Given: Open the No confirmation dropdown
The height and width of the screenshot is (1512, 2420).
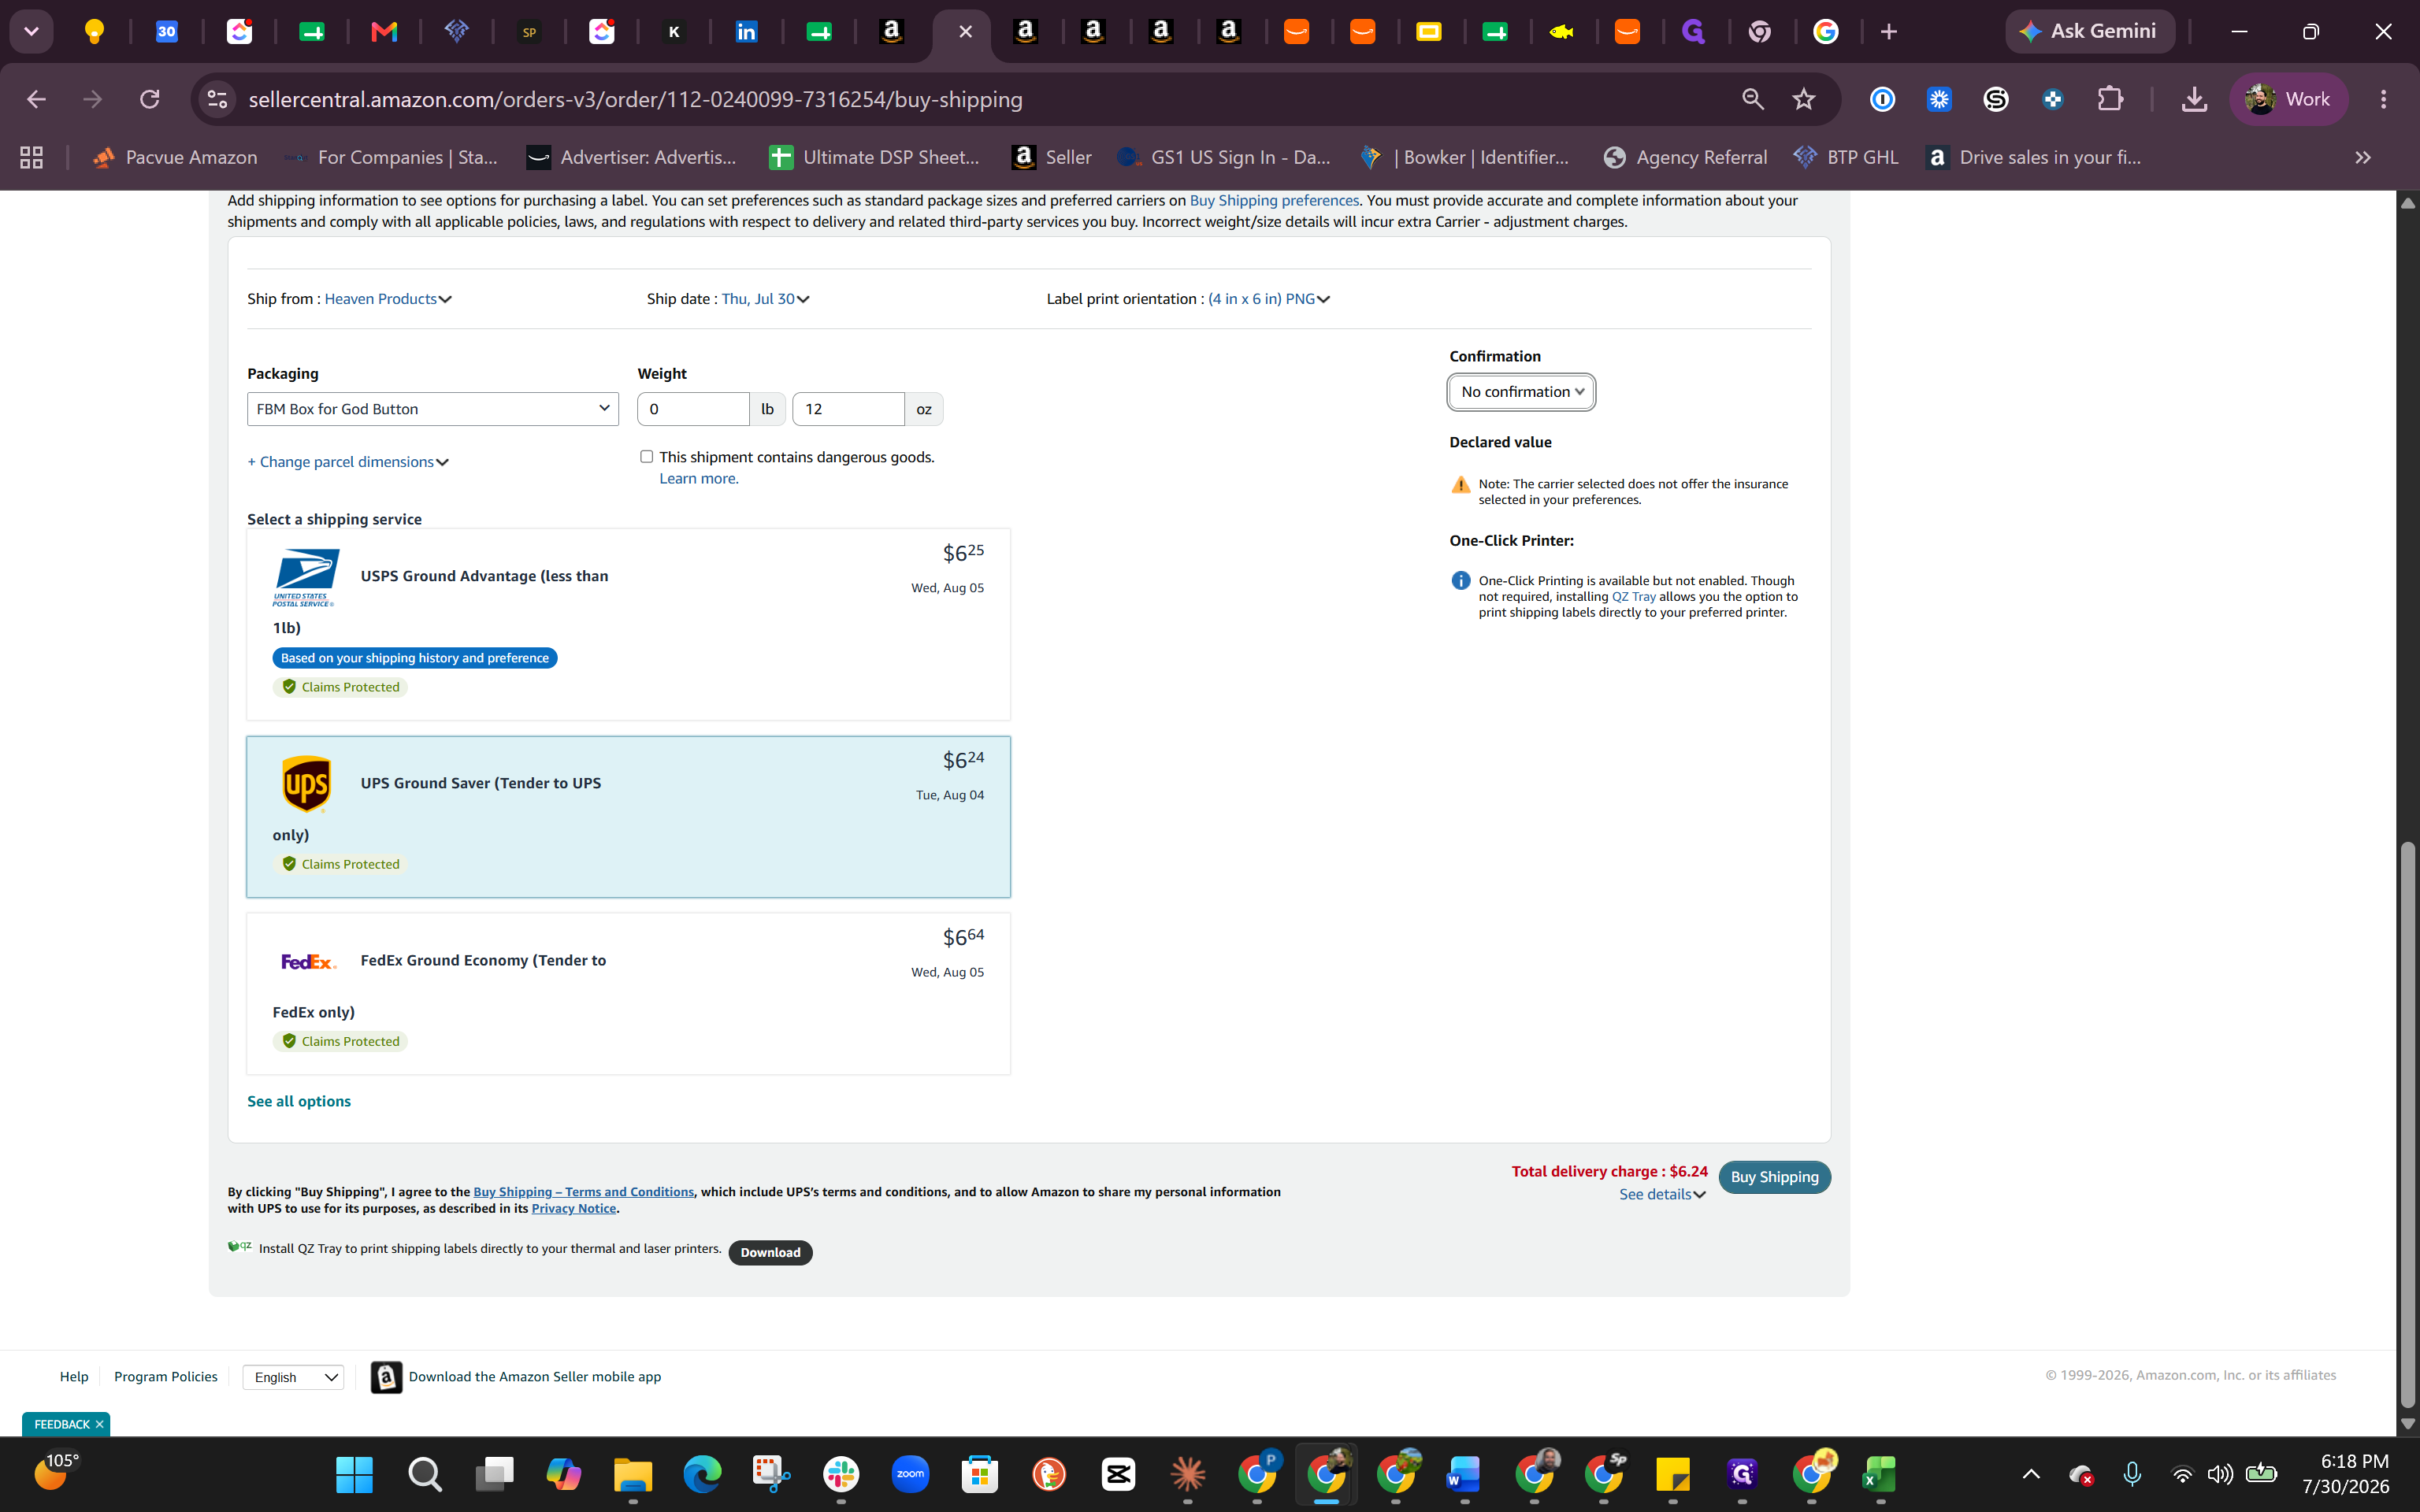Looking at the screenshot, I should (x=1521, y=392).
